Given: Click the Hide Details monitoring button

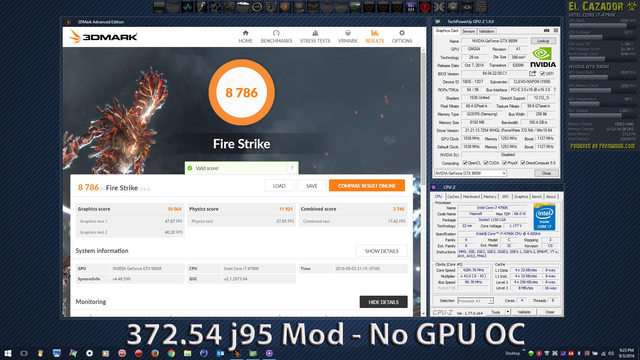Looking at the screenshot, I should 383,302.
